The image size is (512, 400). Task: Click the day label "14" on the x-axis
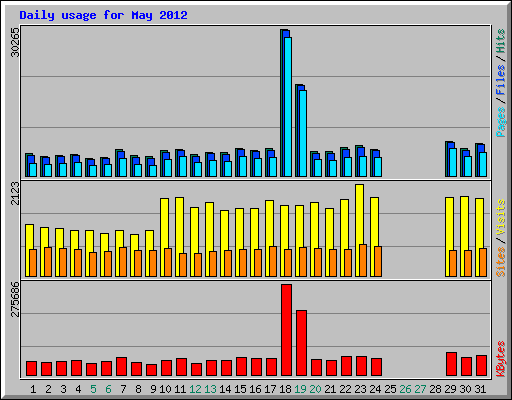point(225,389)
